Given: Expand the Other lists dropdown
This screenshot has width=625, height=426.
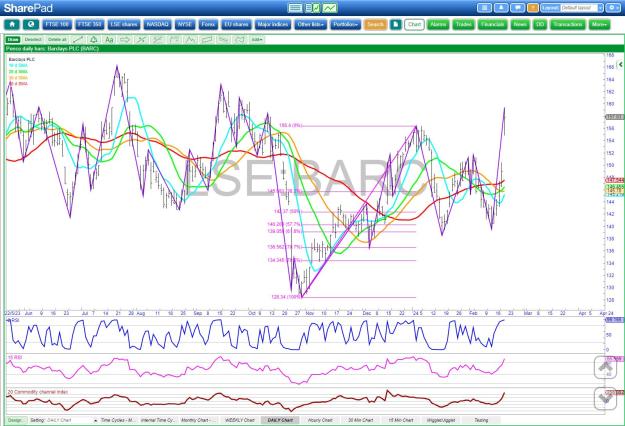Looking at the screenshot, I should pyautogui.click(x=311, y=24).
